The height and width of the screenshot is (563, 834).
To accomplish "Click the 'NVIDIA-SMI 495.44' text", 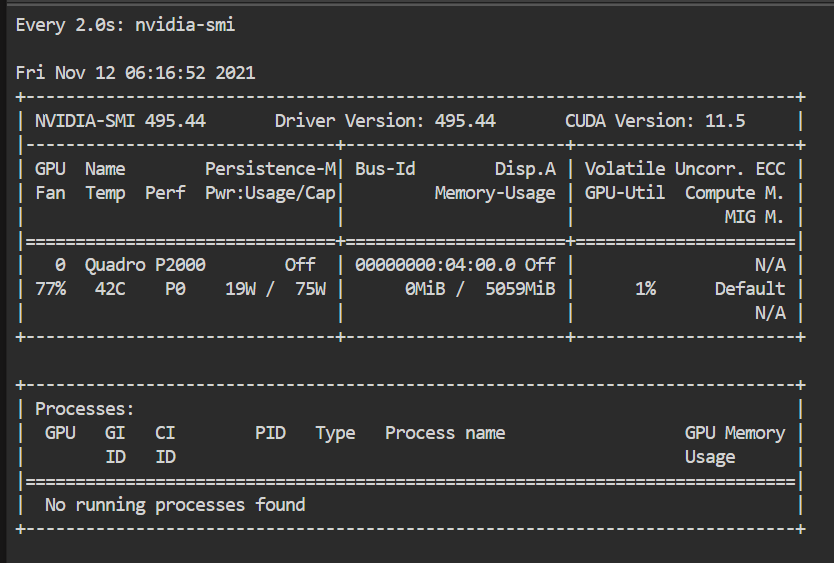I will (x=120, y=121).
